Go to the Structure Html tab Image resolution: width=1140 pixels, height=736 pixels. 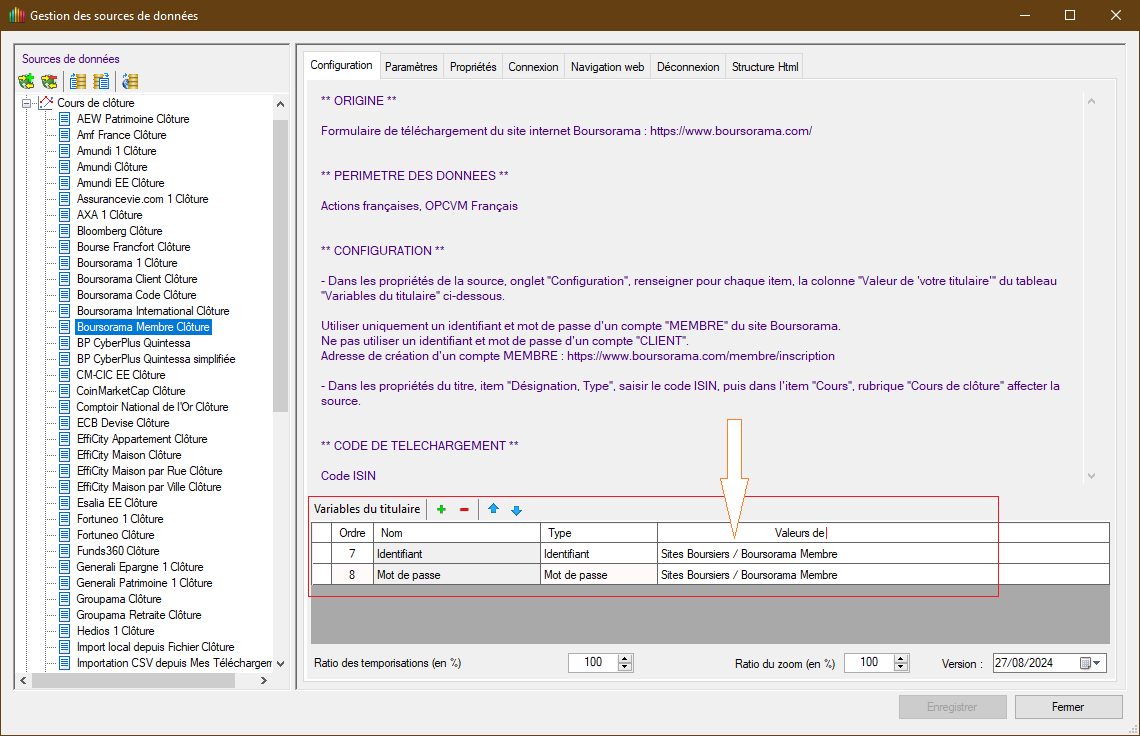point(765,67)
